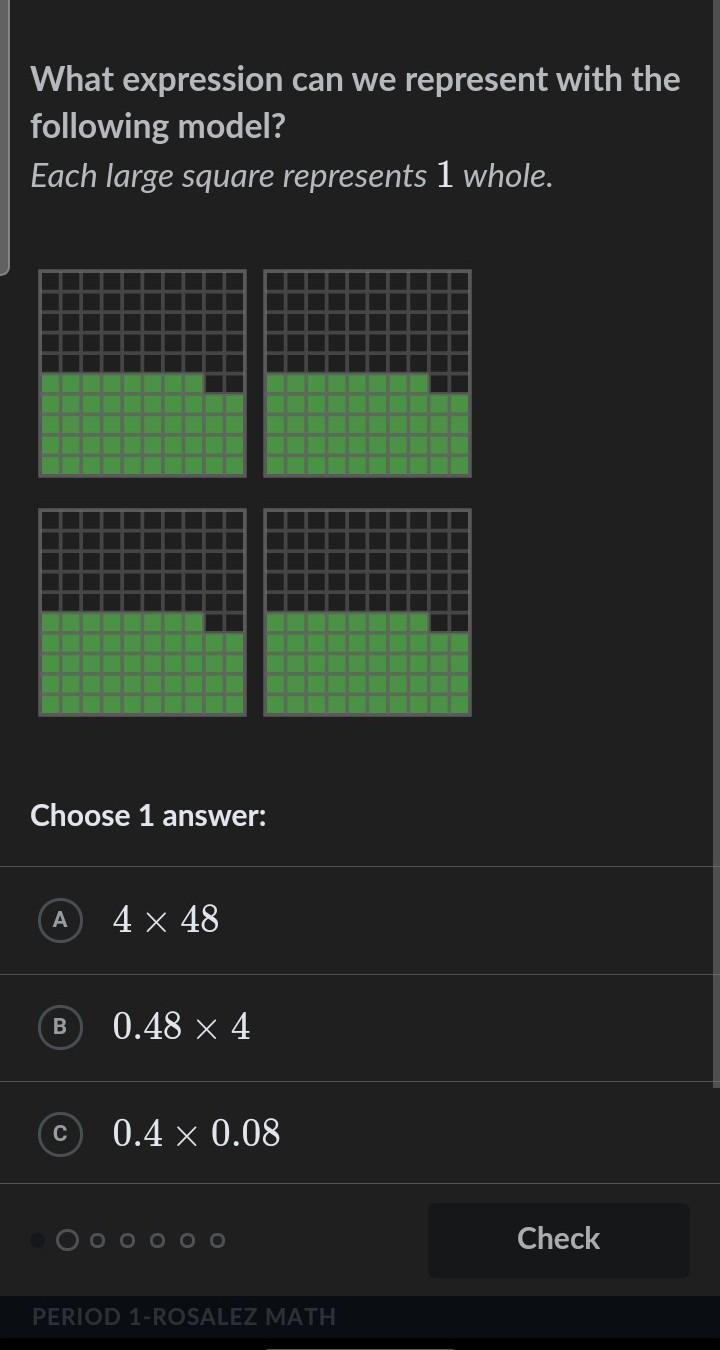Screen dimensions: 720x1350
Task: Click the Check button
Action: tap(558, 1239)
